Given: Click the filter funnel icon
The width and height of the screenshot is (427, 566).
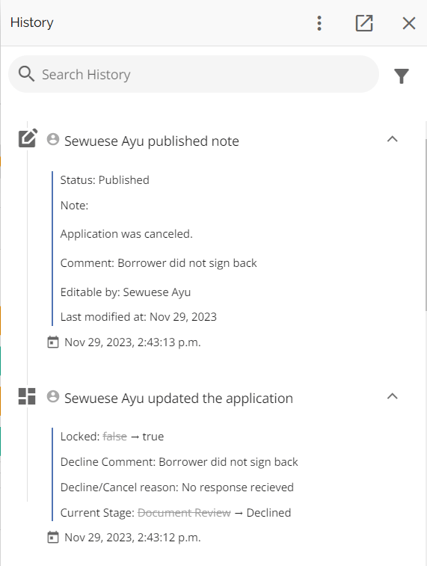Looking at the screenshot, I should coord(401,76).
